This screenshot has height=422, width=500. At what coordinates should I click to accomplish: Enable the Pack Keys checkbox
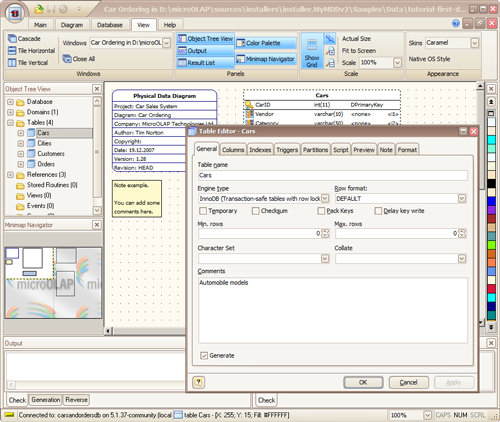pyautogui.click(x=321, y=211)
